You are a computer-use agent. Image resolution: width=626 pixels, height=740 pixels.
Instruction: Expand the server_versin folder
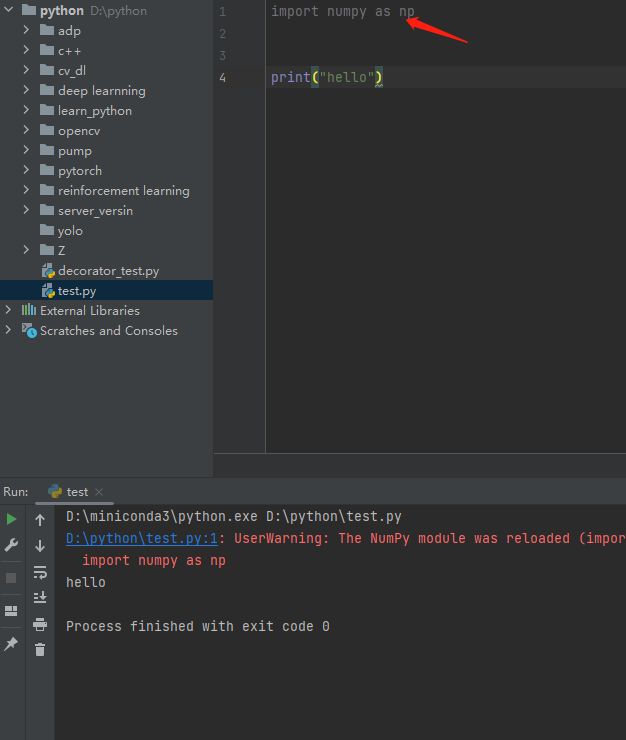26,210
